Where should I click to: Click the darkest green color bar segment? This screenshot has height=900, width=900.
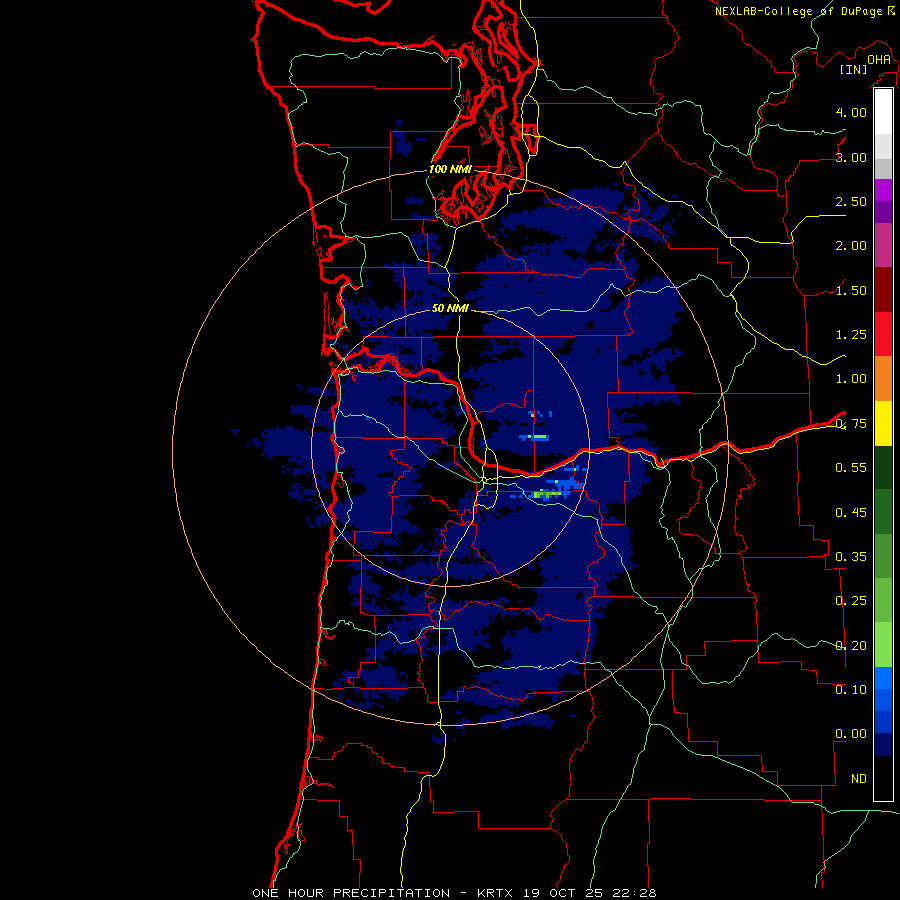click(x=883, y=467)
